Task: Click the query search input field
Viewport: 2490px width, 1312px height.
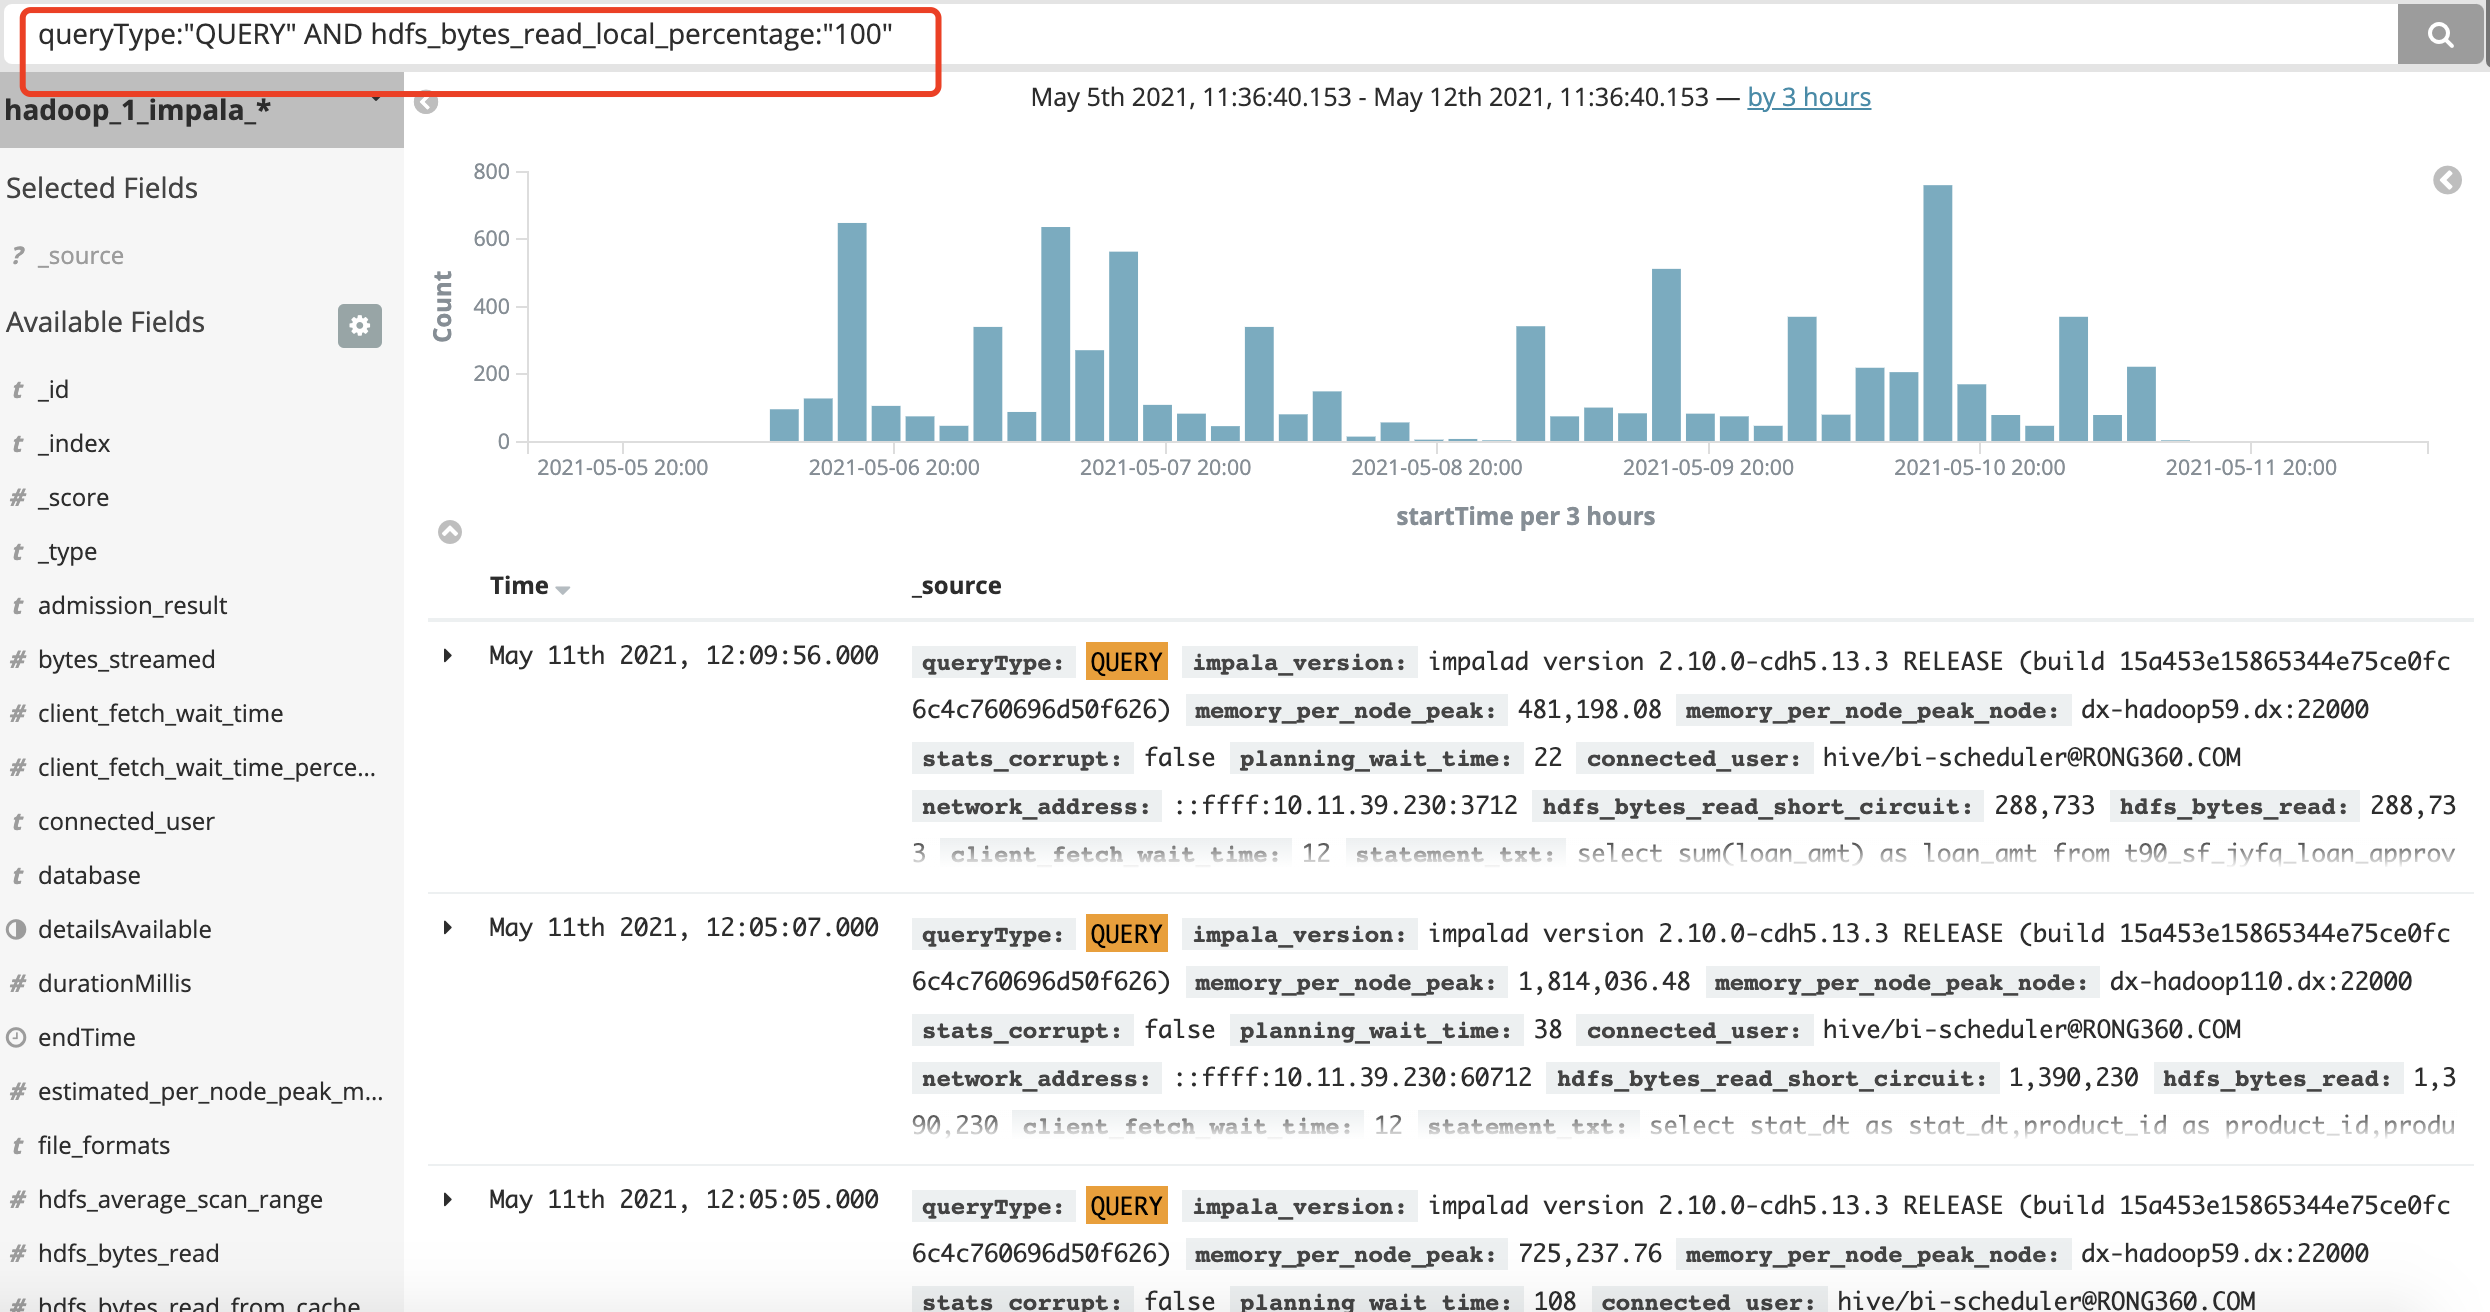Action: tap(1200, 35)
